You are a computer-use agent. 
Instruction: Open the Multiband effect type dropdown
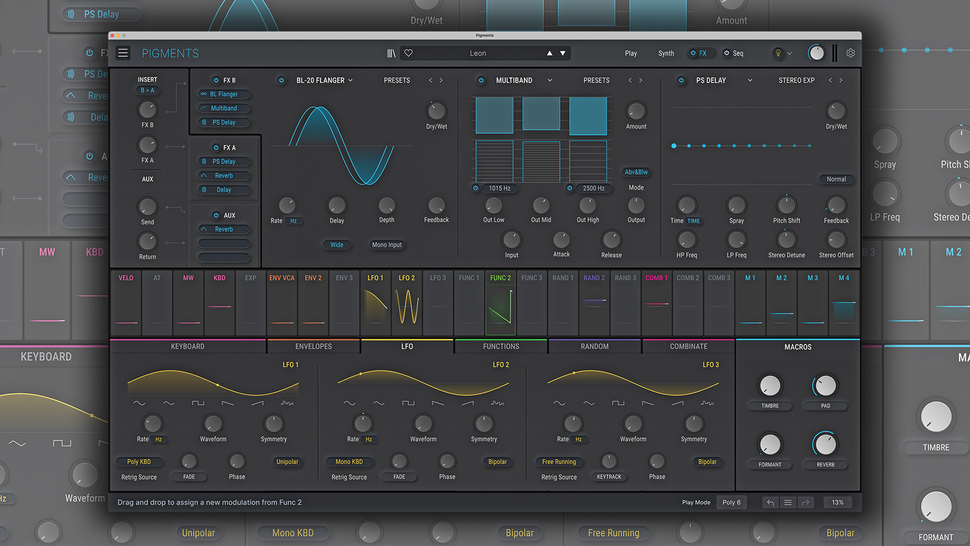point(523,80)
